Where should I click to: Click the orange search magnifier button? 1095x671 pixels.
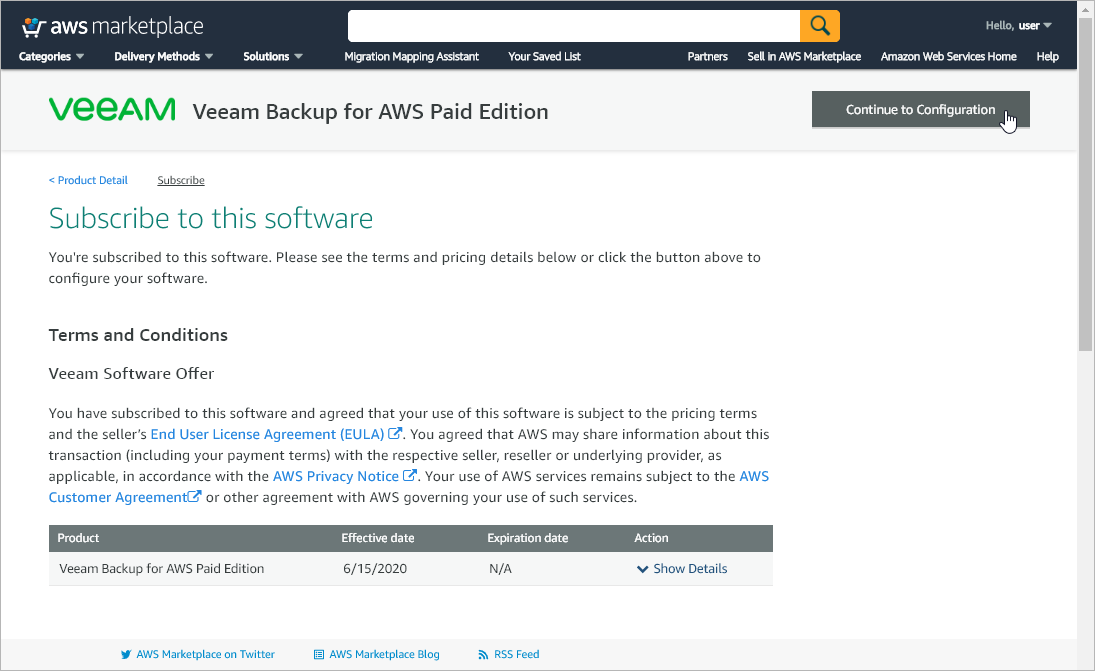(820, 26)
